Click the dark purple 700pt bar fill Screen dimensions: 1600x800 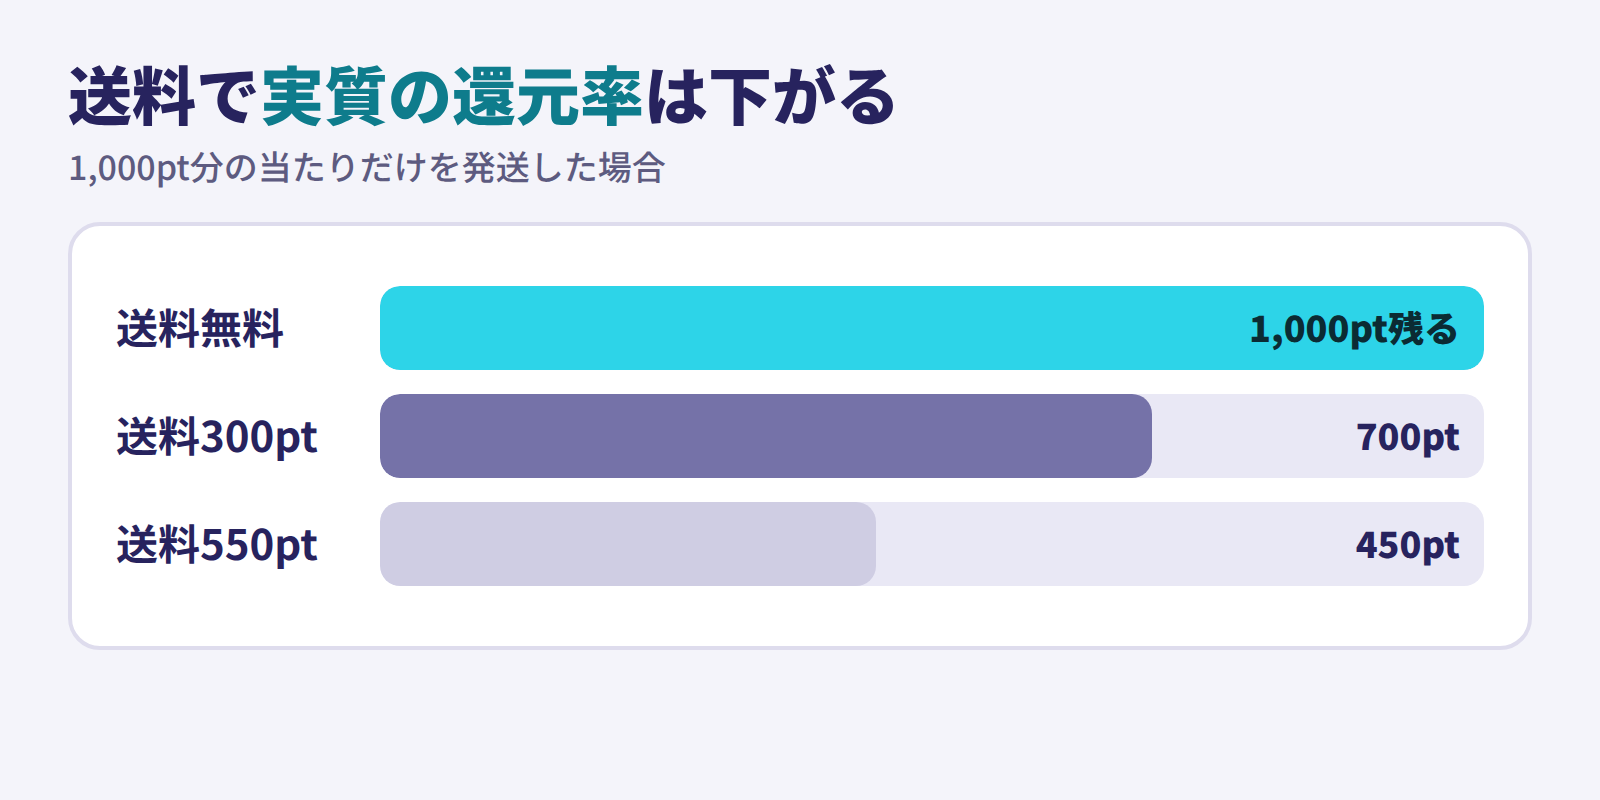tap(766, 436)
